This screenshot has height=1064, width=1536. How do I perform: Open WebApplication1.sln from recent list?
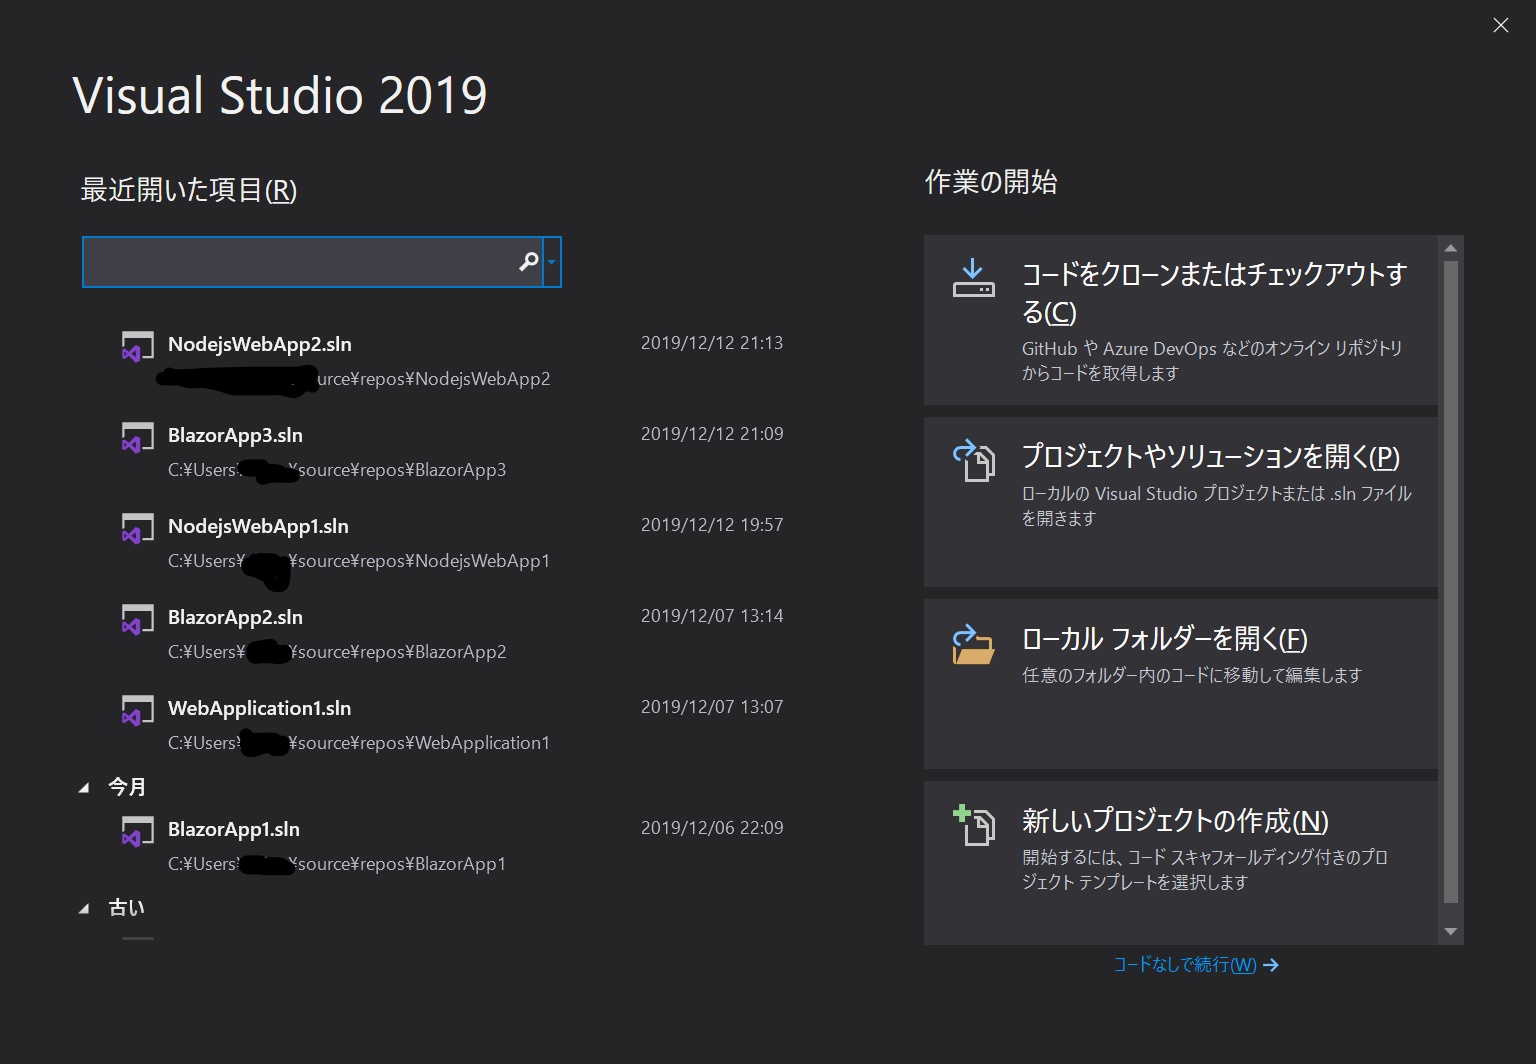coord(259,708)
